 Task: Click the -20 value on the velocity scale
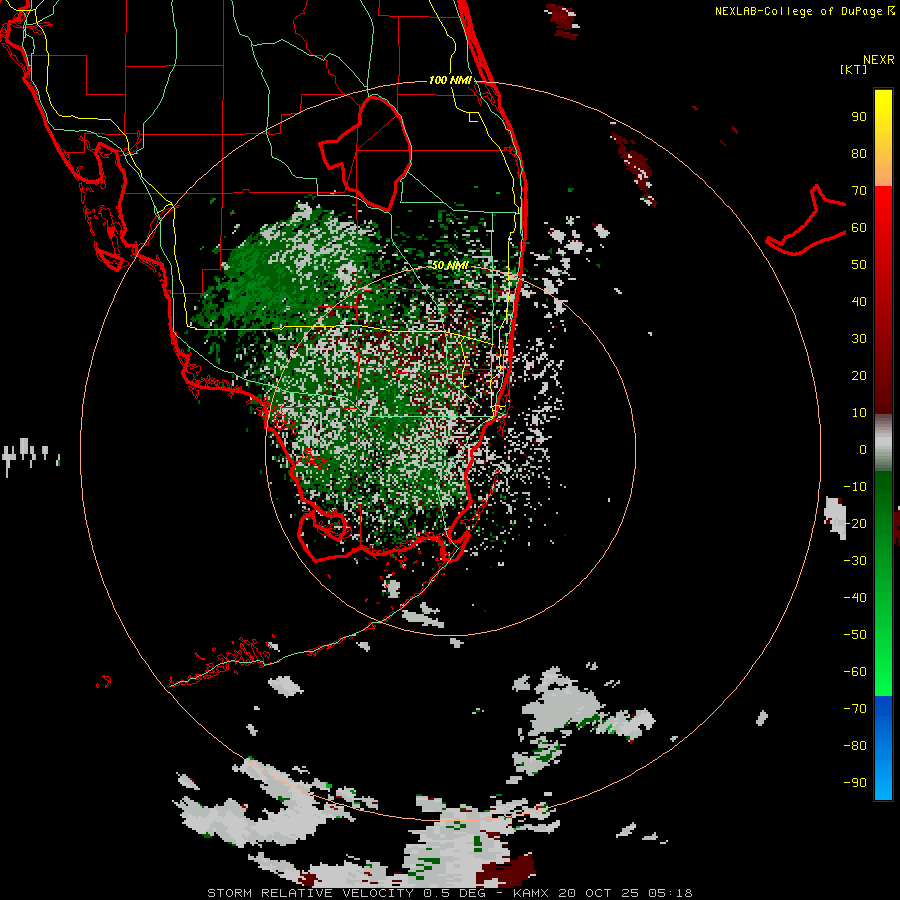coord(855,524)
